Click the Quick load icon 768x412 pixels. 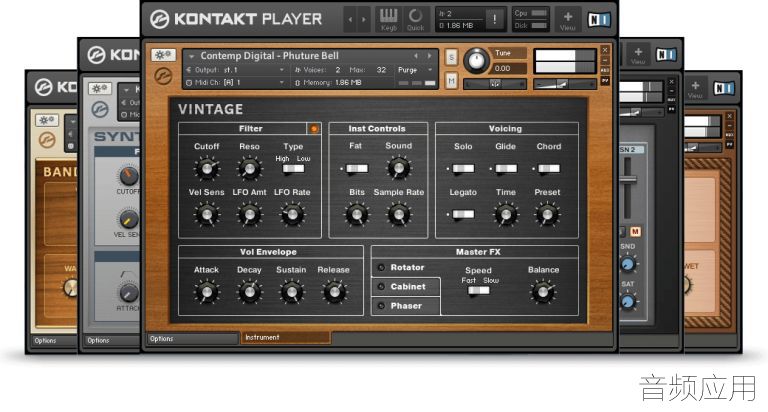[x=415, y=20]
